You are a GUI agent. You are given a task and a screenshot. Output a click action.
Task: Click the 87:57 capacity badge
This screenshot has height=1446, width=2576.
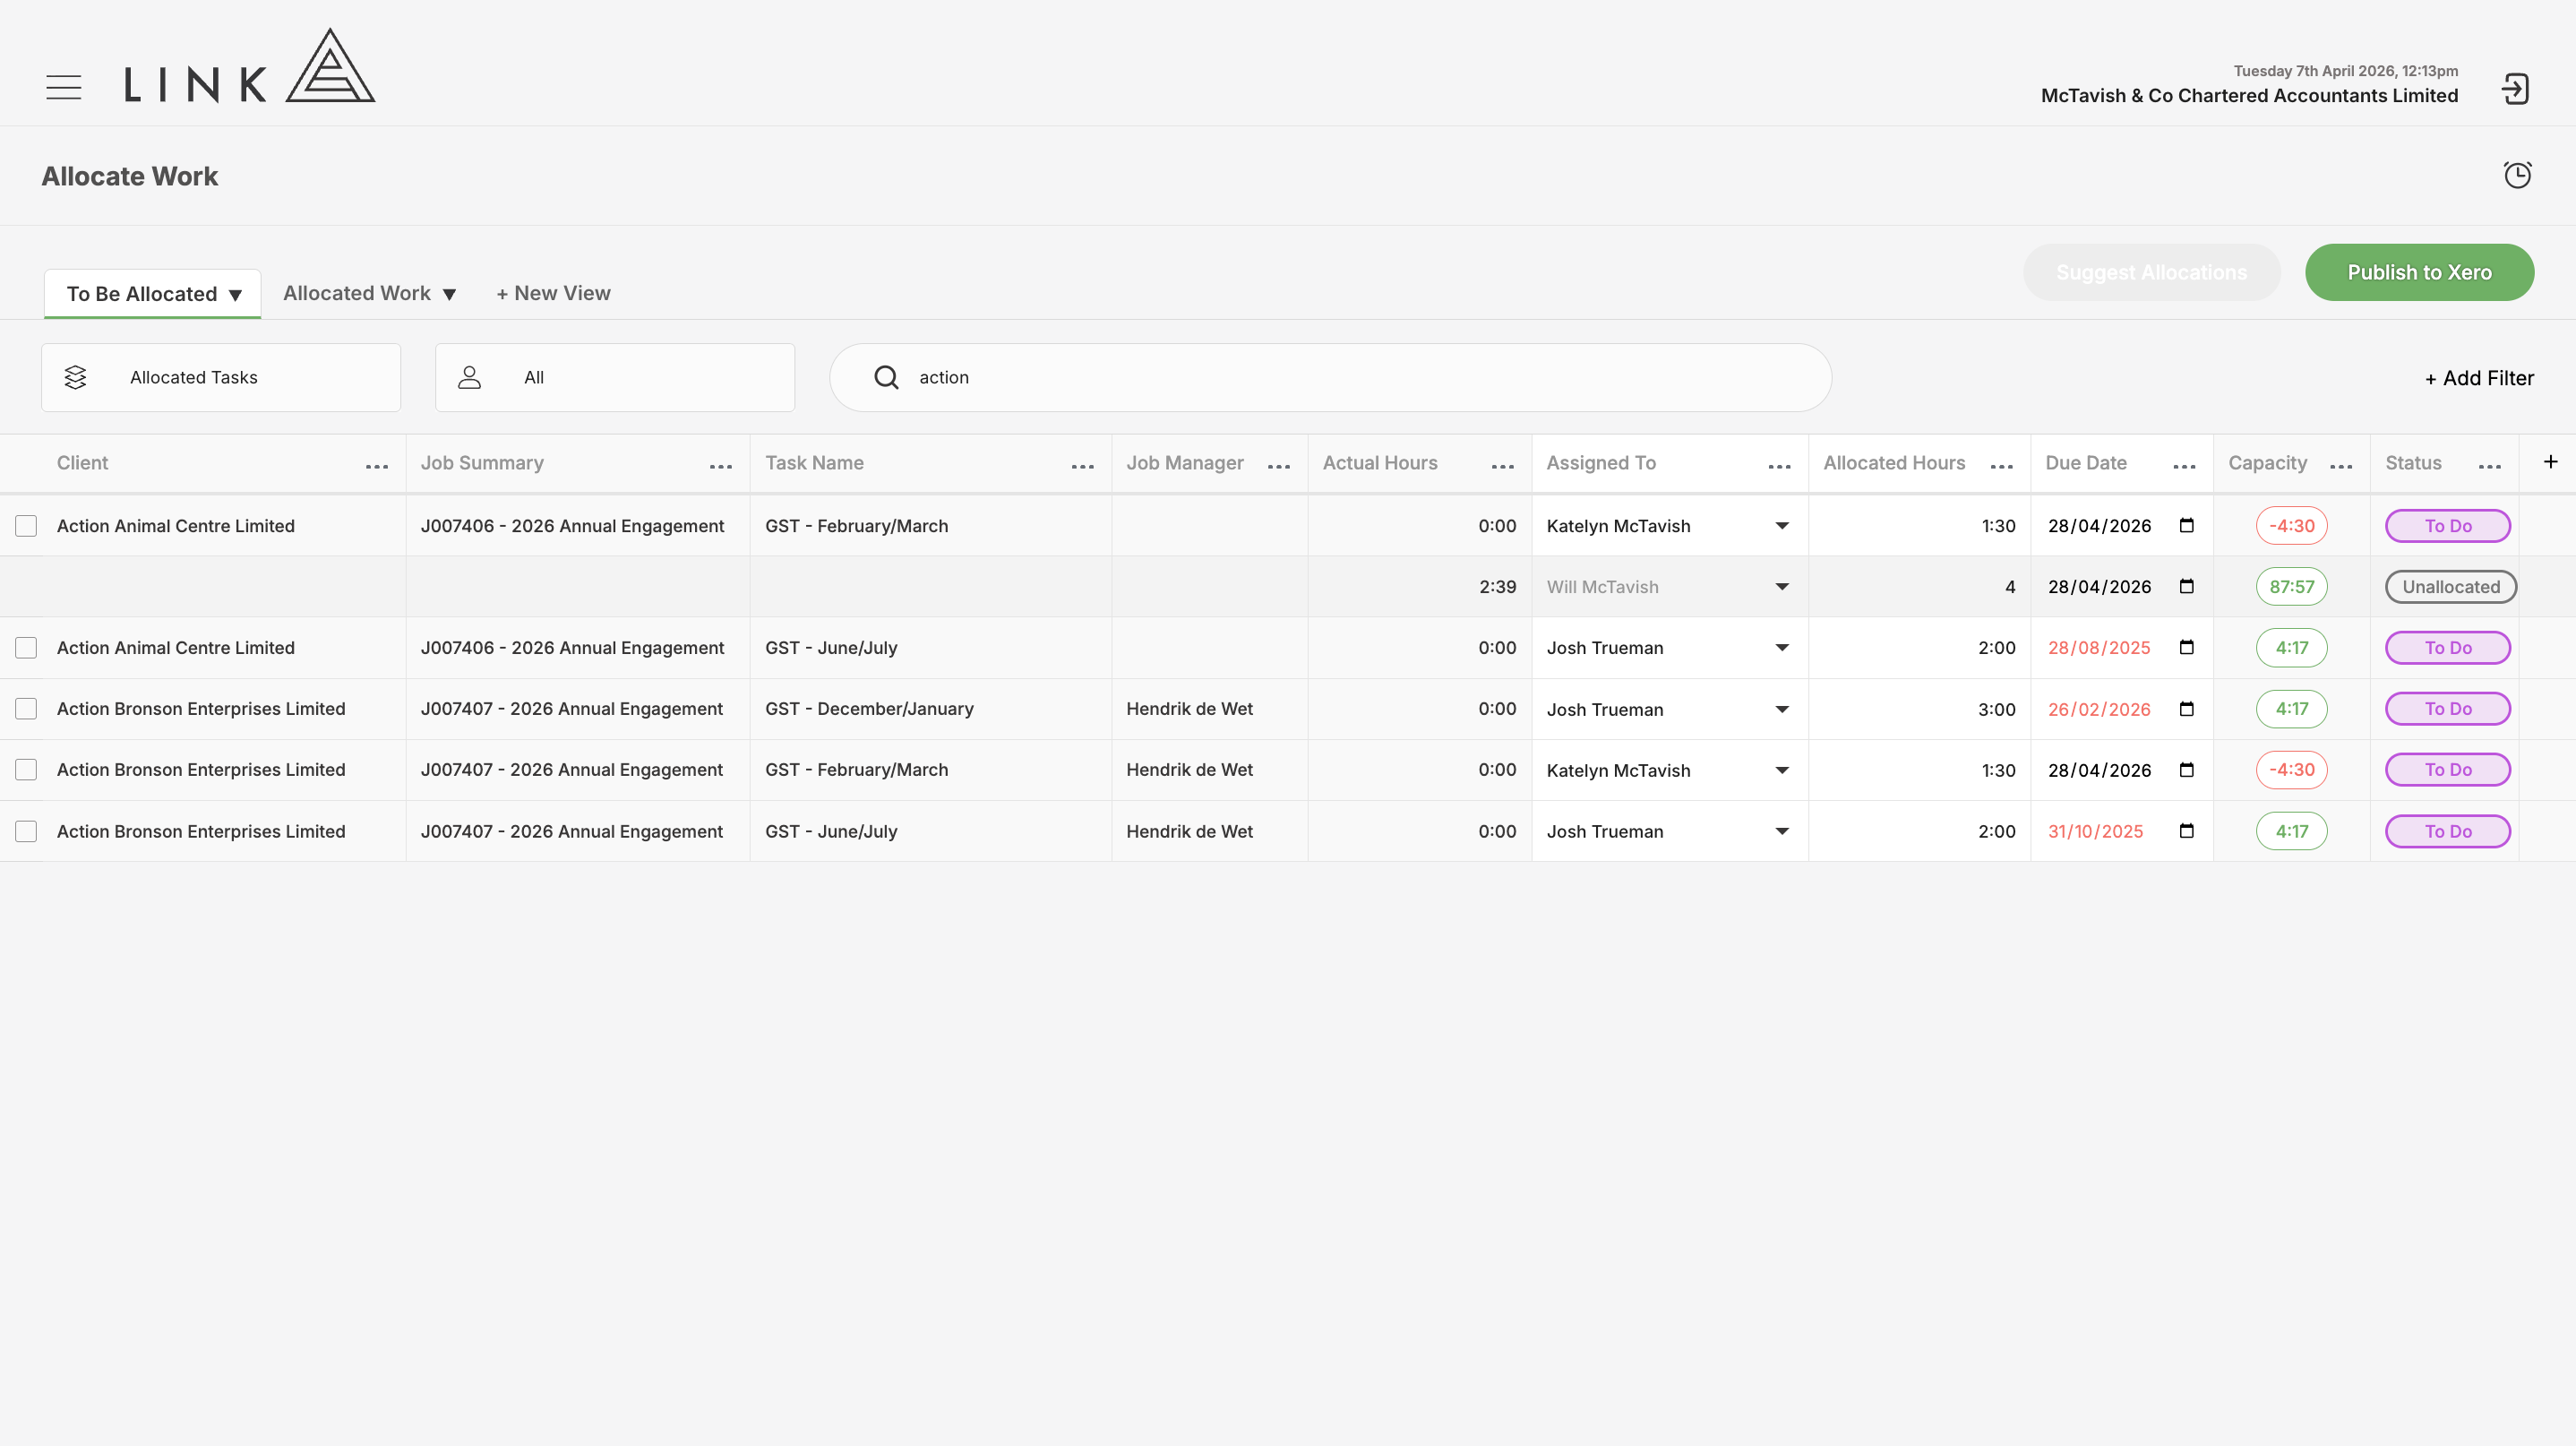tap(2291, 587)
